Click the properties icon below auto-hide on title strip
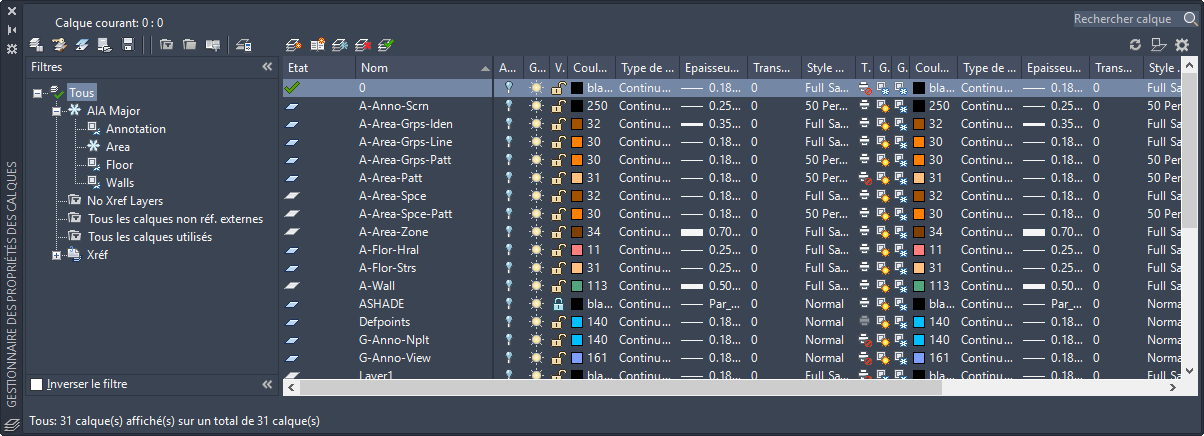 [12, 48]
